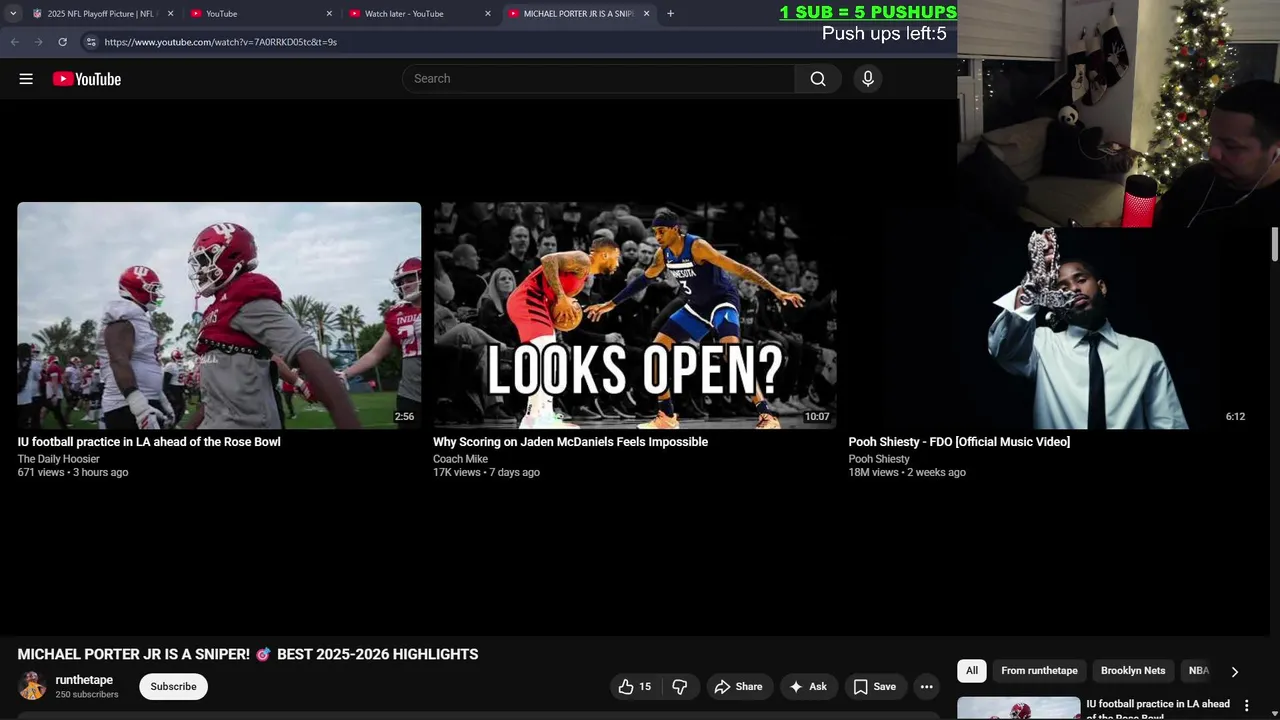Click the 671 views • 3 hours ago text

pos(73,472)
